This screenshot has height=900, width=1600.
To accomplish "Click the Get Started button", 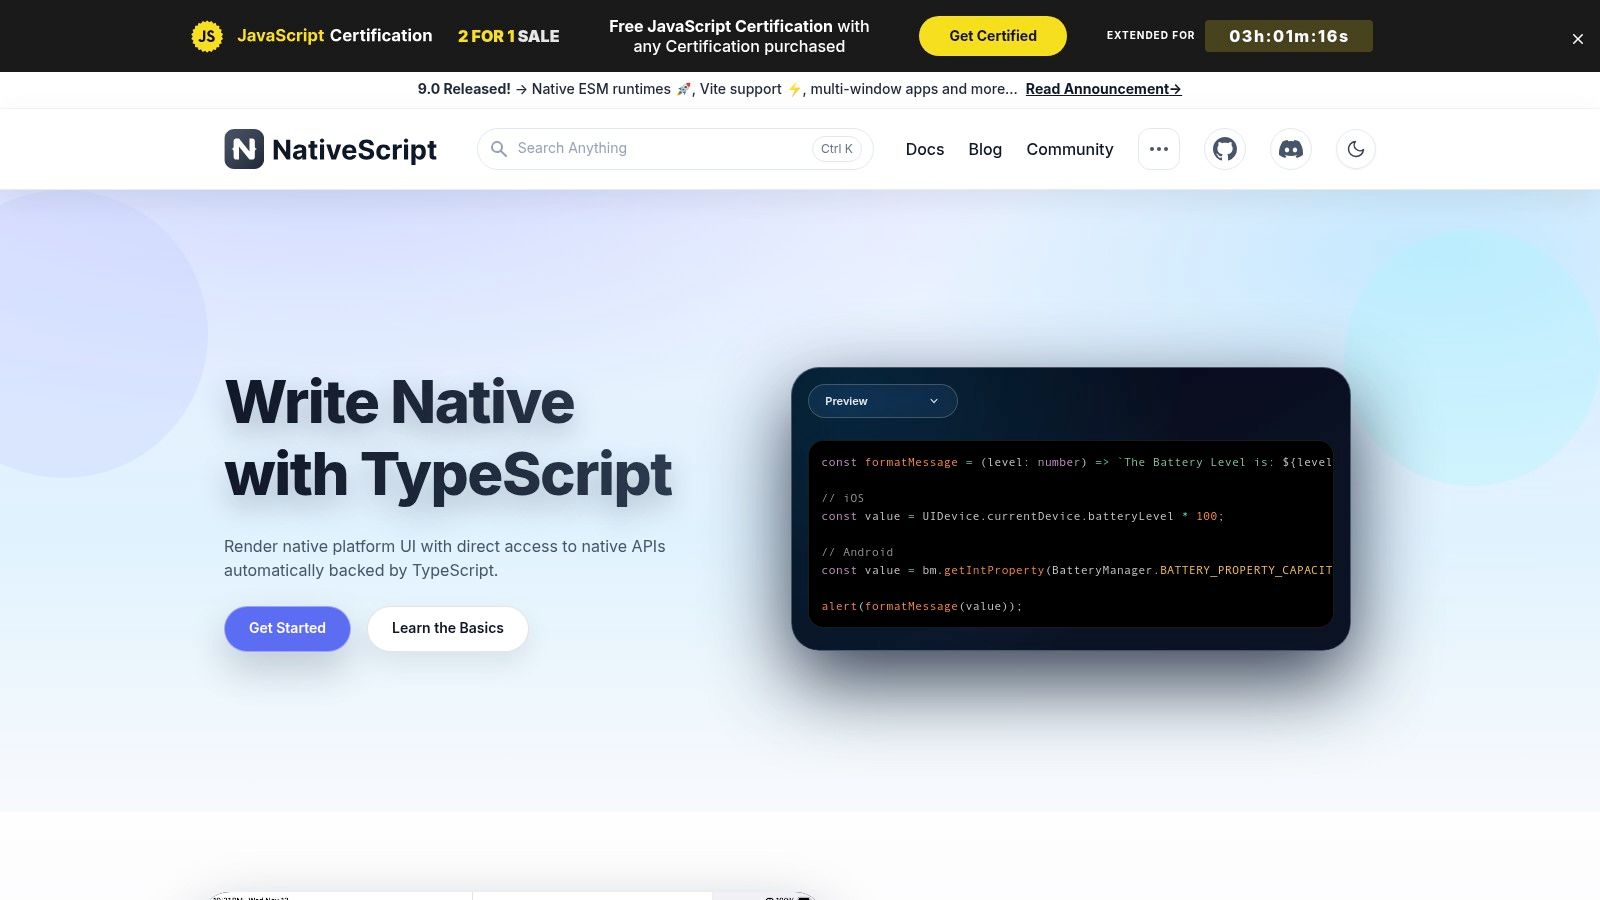I will 287,628.
